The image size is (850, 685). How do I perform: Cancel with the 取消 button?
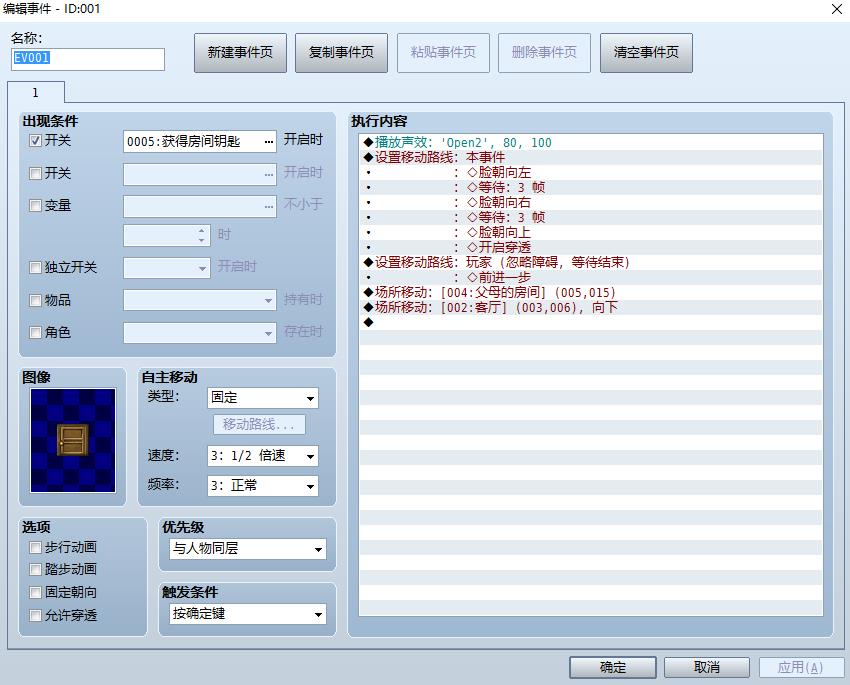tap(707, 667)
